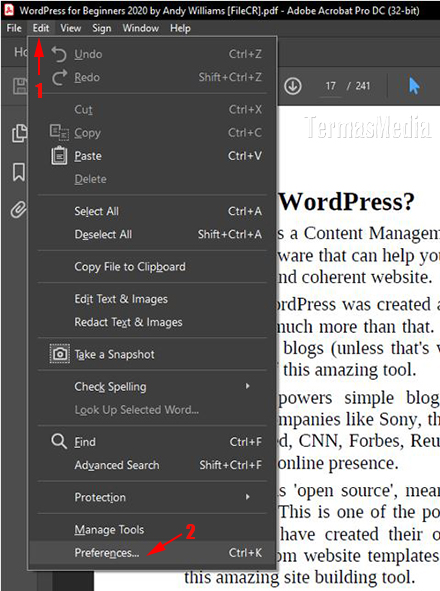The width and height of the screenshot is (440, 591).
Task: Open the Sign menu
Action: 102,28
